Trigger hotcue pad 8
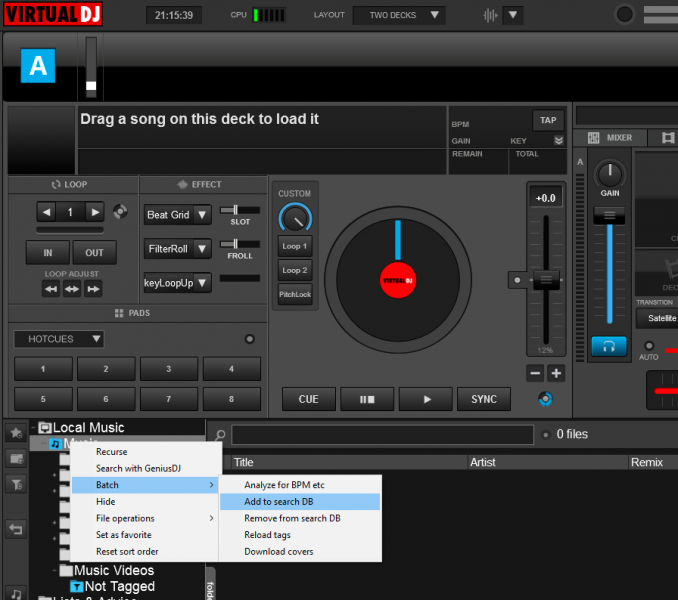The width and height of the screenshot is (678, 600). tap(232, 399)
